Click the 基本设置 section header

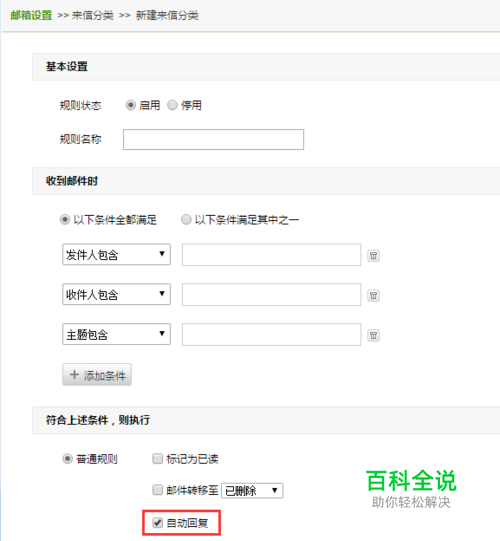266,67
